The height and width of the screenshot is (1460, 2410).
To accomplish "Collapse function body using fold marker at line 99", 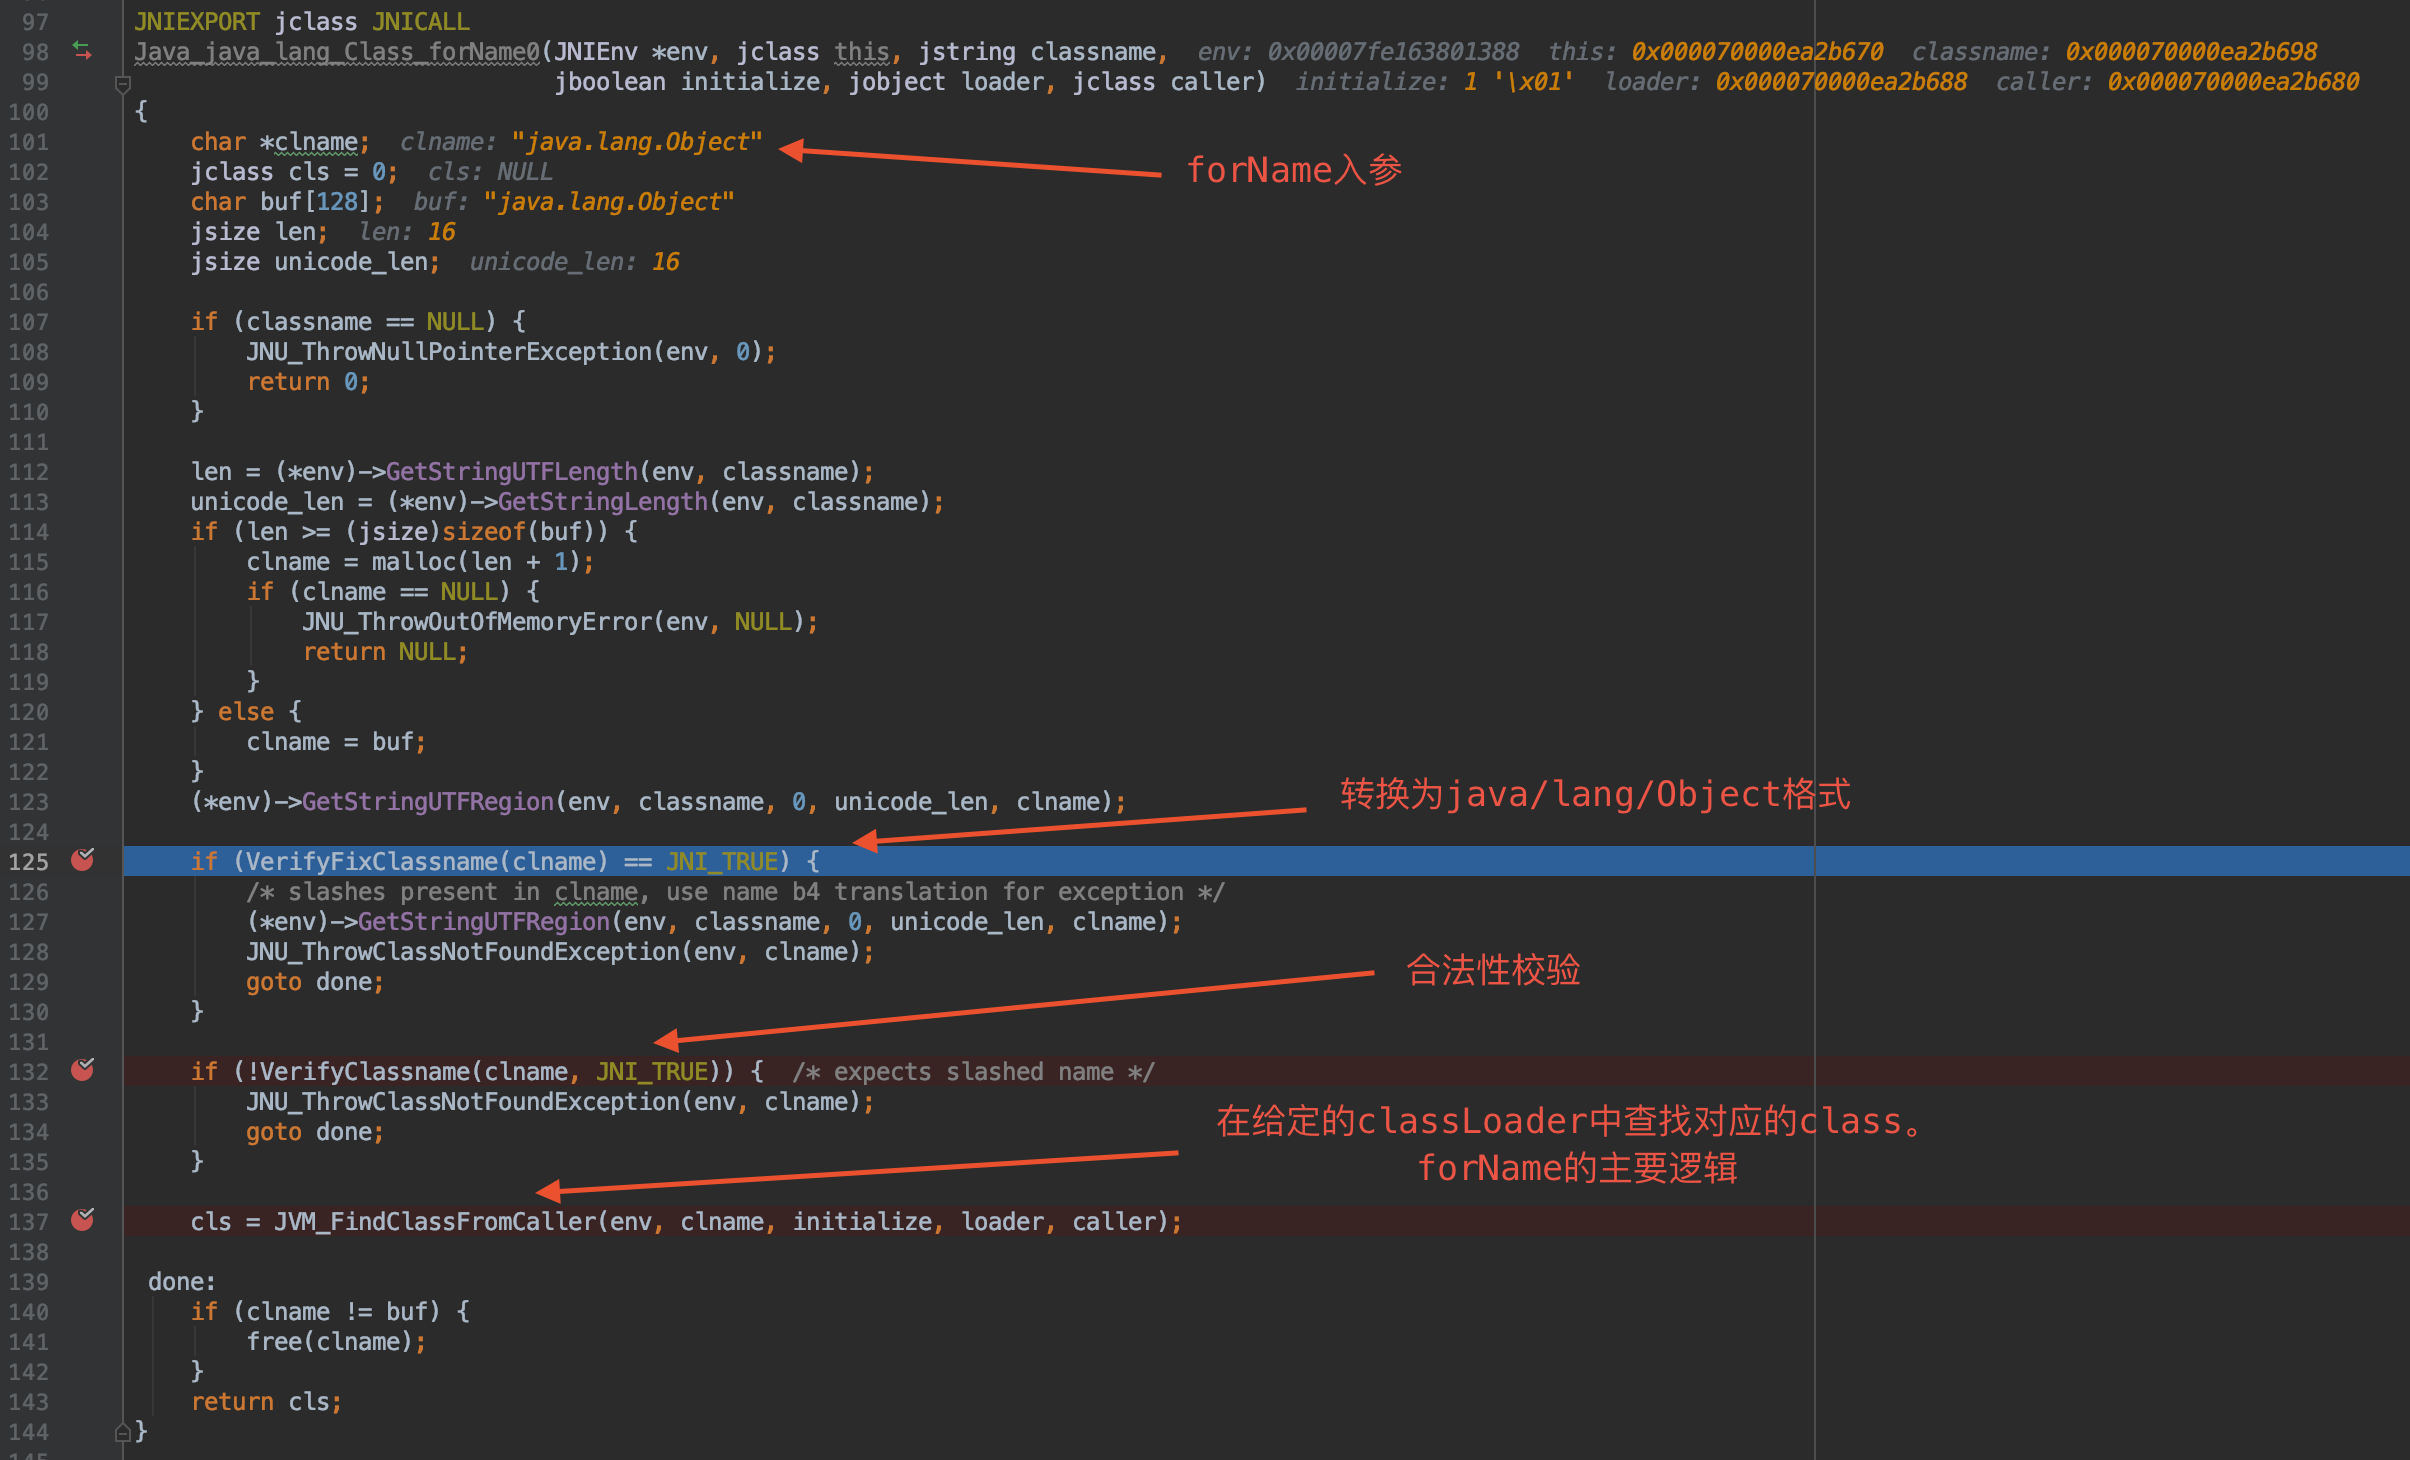I will [123, 84].
